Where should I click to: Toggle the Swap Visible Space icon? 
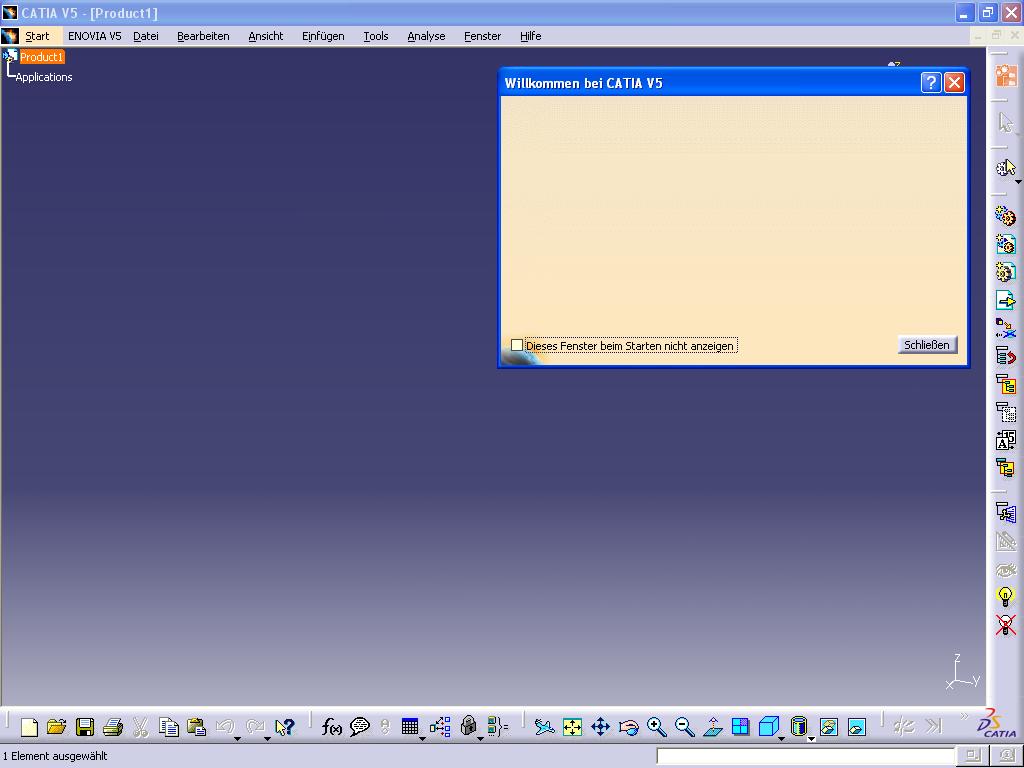click(x=857, y=727)
